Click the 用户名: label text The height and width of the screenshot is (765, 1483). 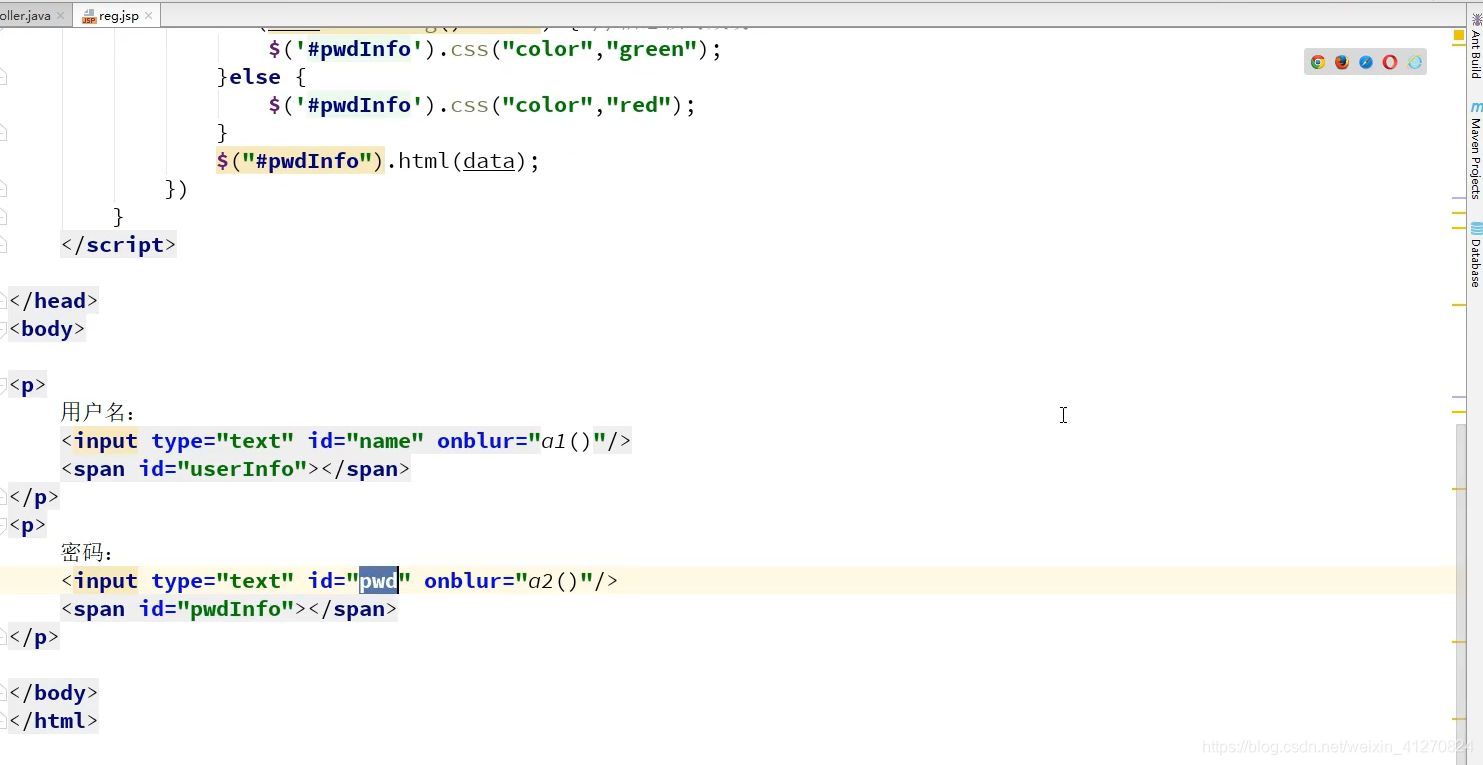98,412
